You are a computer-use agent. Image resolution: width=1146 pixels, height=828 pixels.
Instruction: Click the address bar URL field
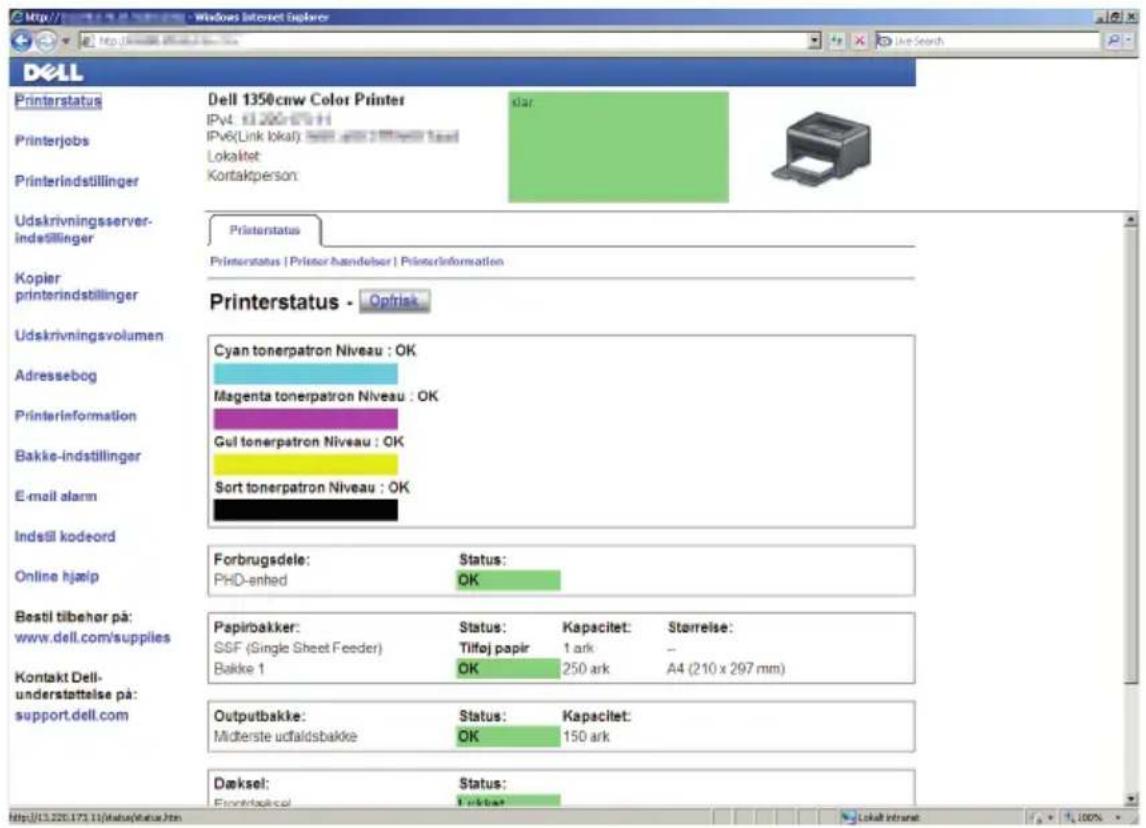coord(443,41)
